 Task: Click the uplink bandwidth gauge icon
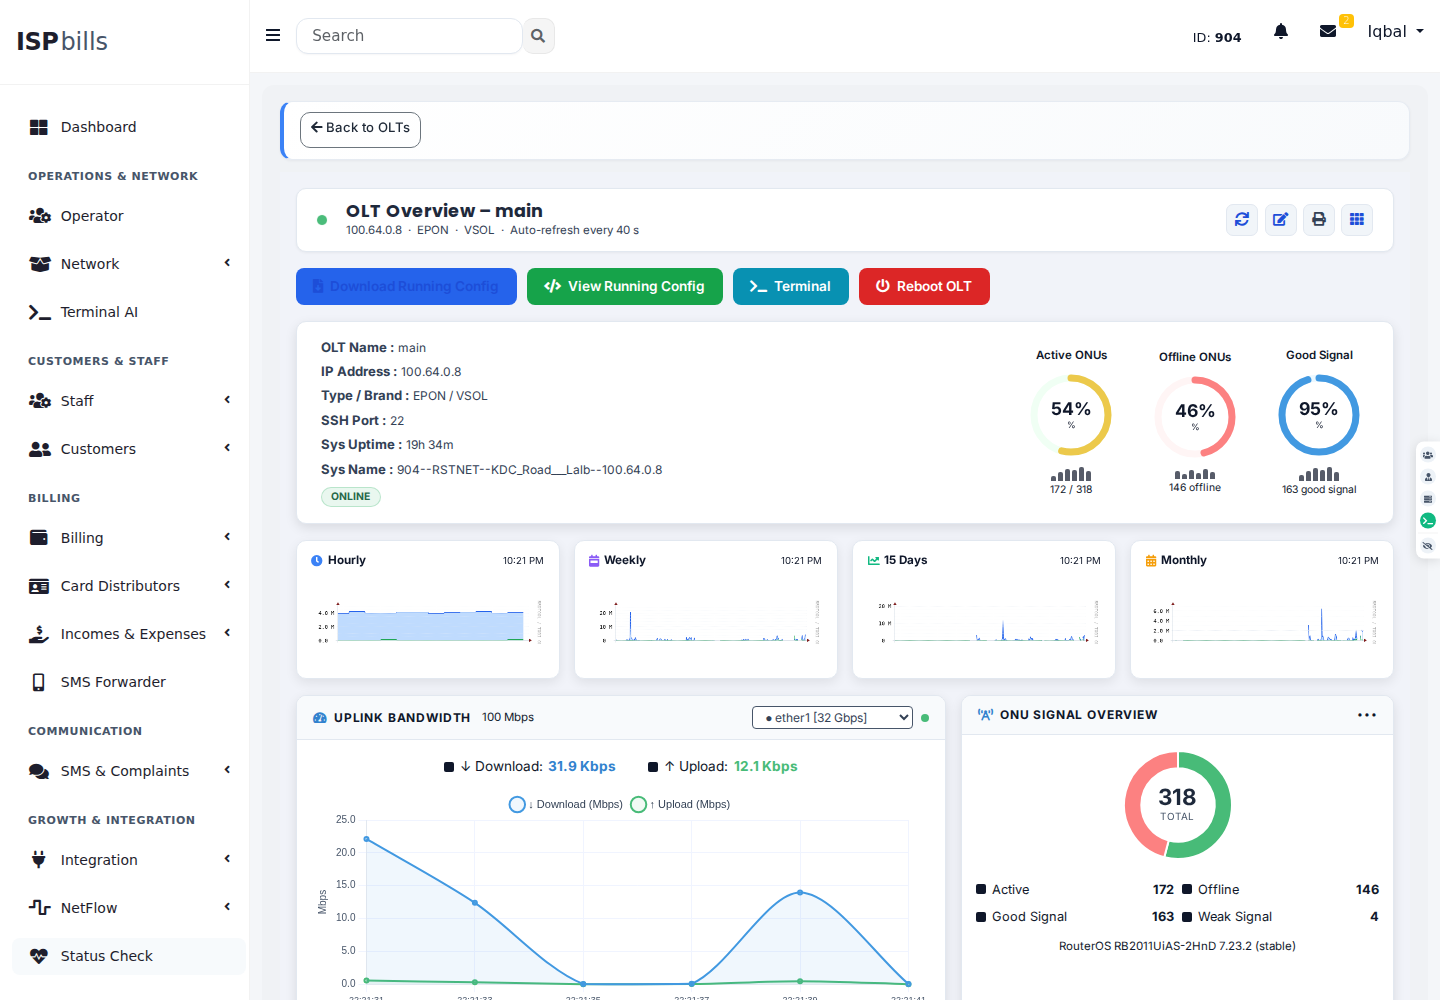pyautogui.click(x=320, y=718)
